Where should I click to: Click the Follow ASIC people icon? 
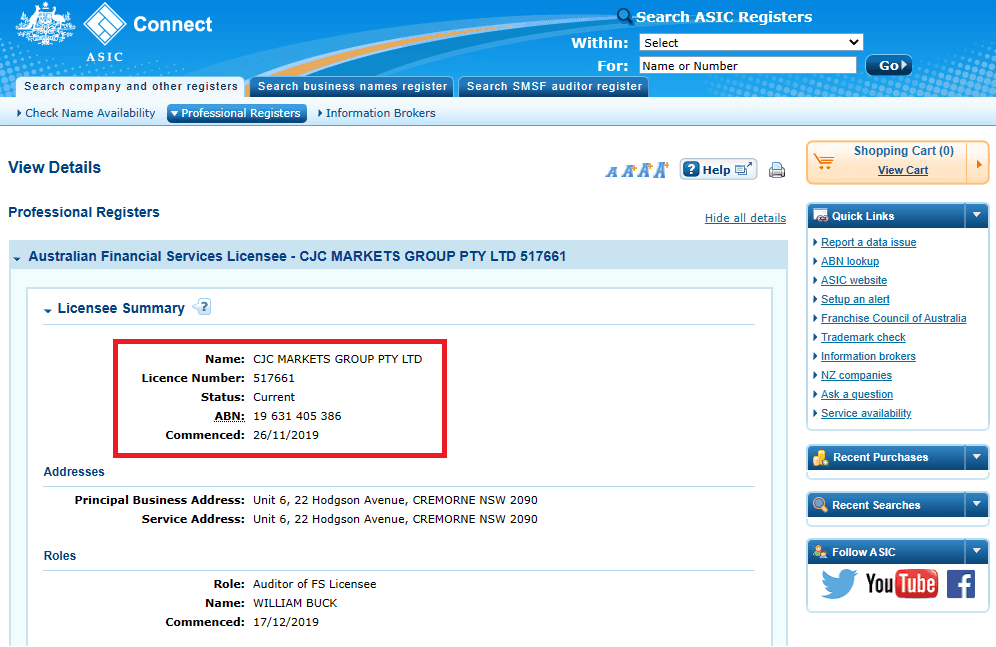(820, 552)
